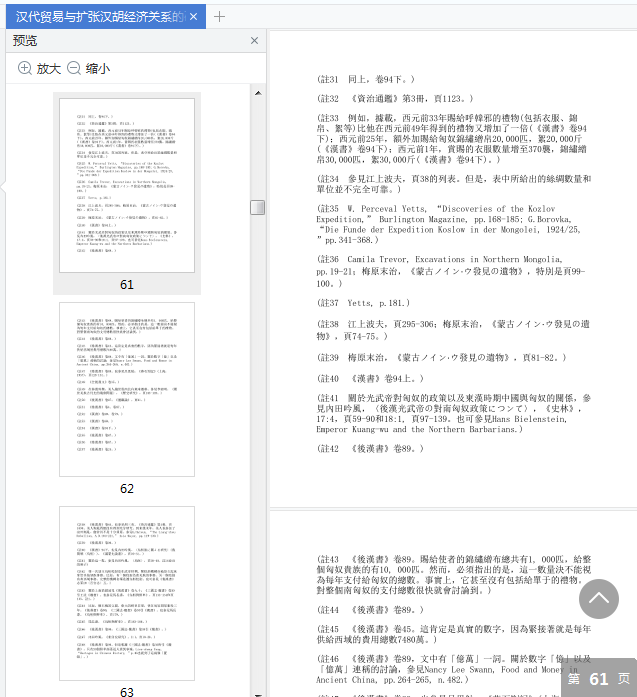Open a new tab with the plus icon
The height and width of the screenshot is (697, 637).
[x=219, y=17]
